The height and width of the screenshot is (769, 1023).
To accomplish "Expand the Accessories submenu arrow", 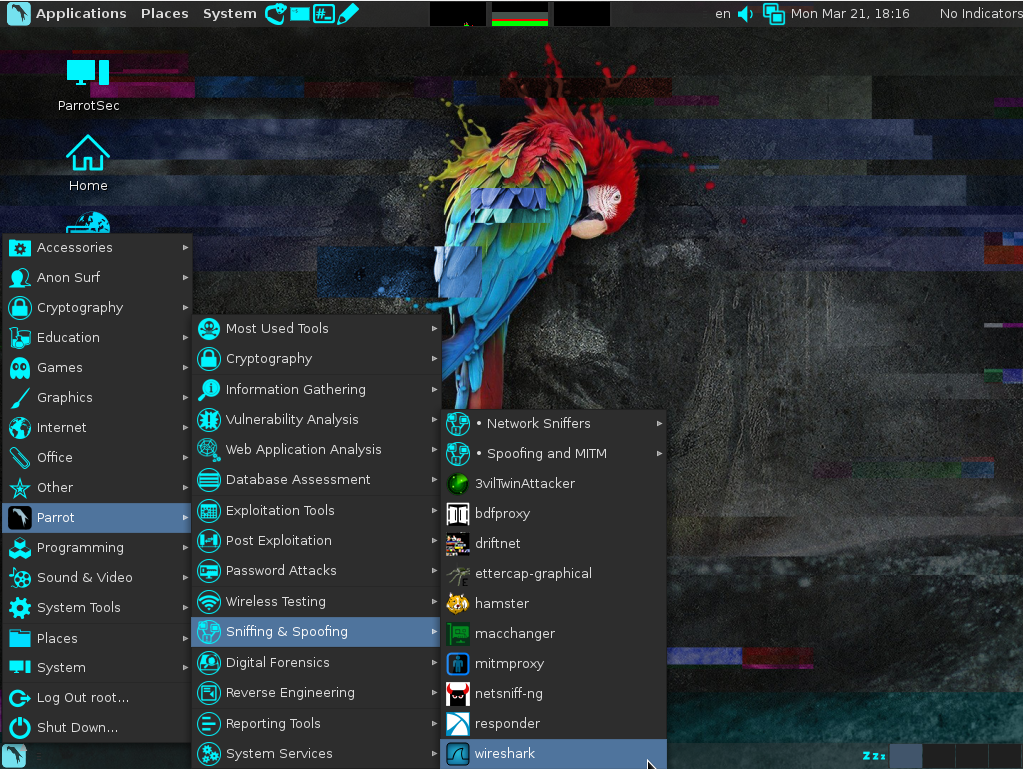I will (x=185, y=247).
